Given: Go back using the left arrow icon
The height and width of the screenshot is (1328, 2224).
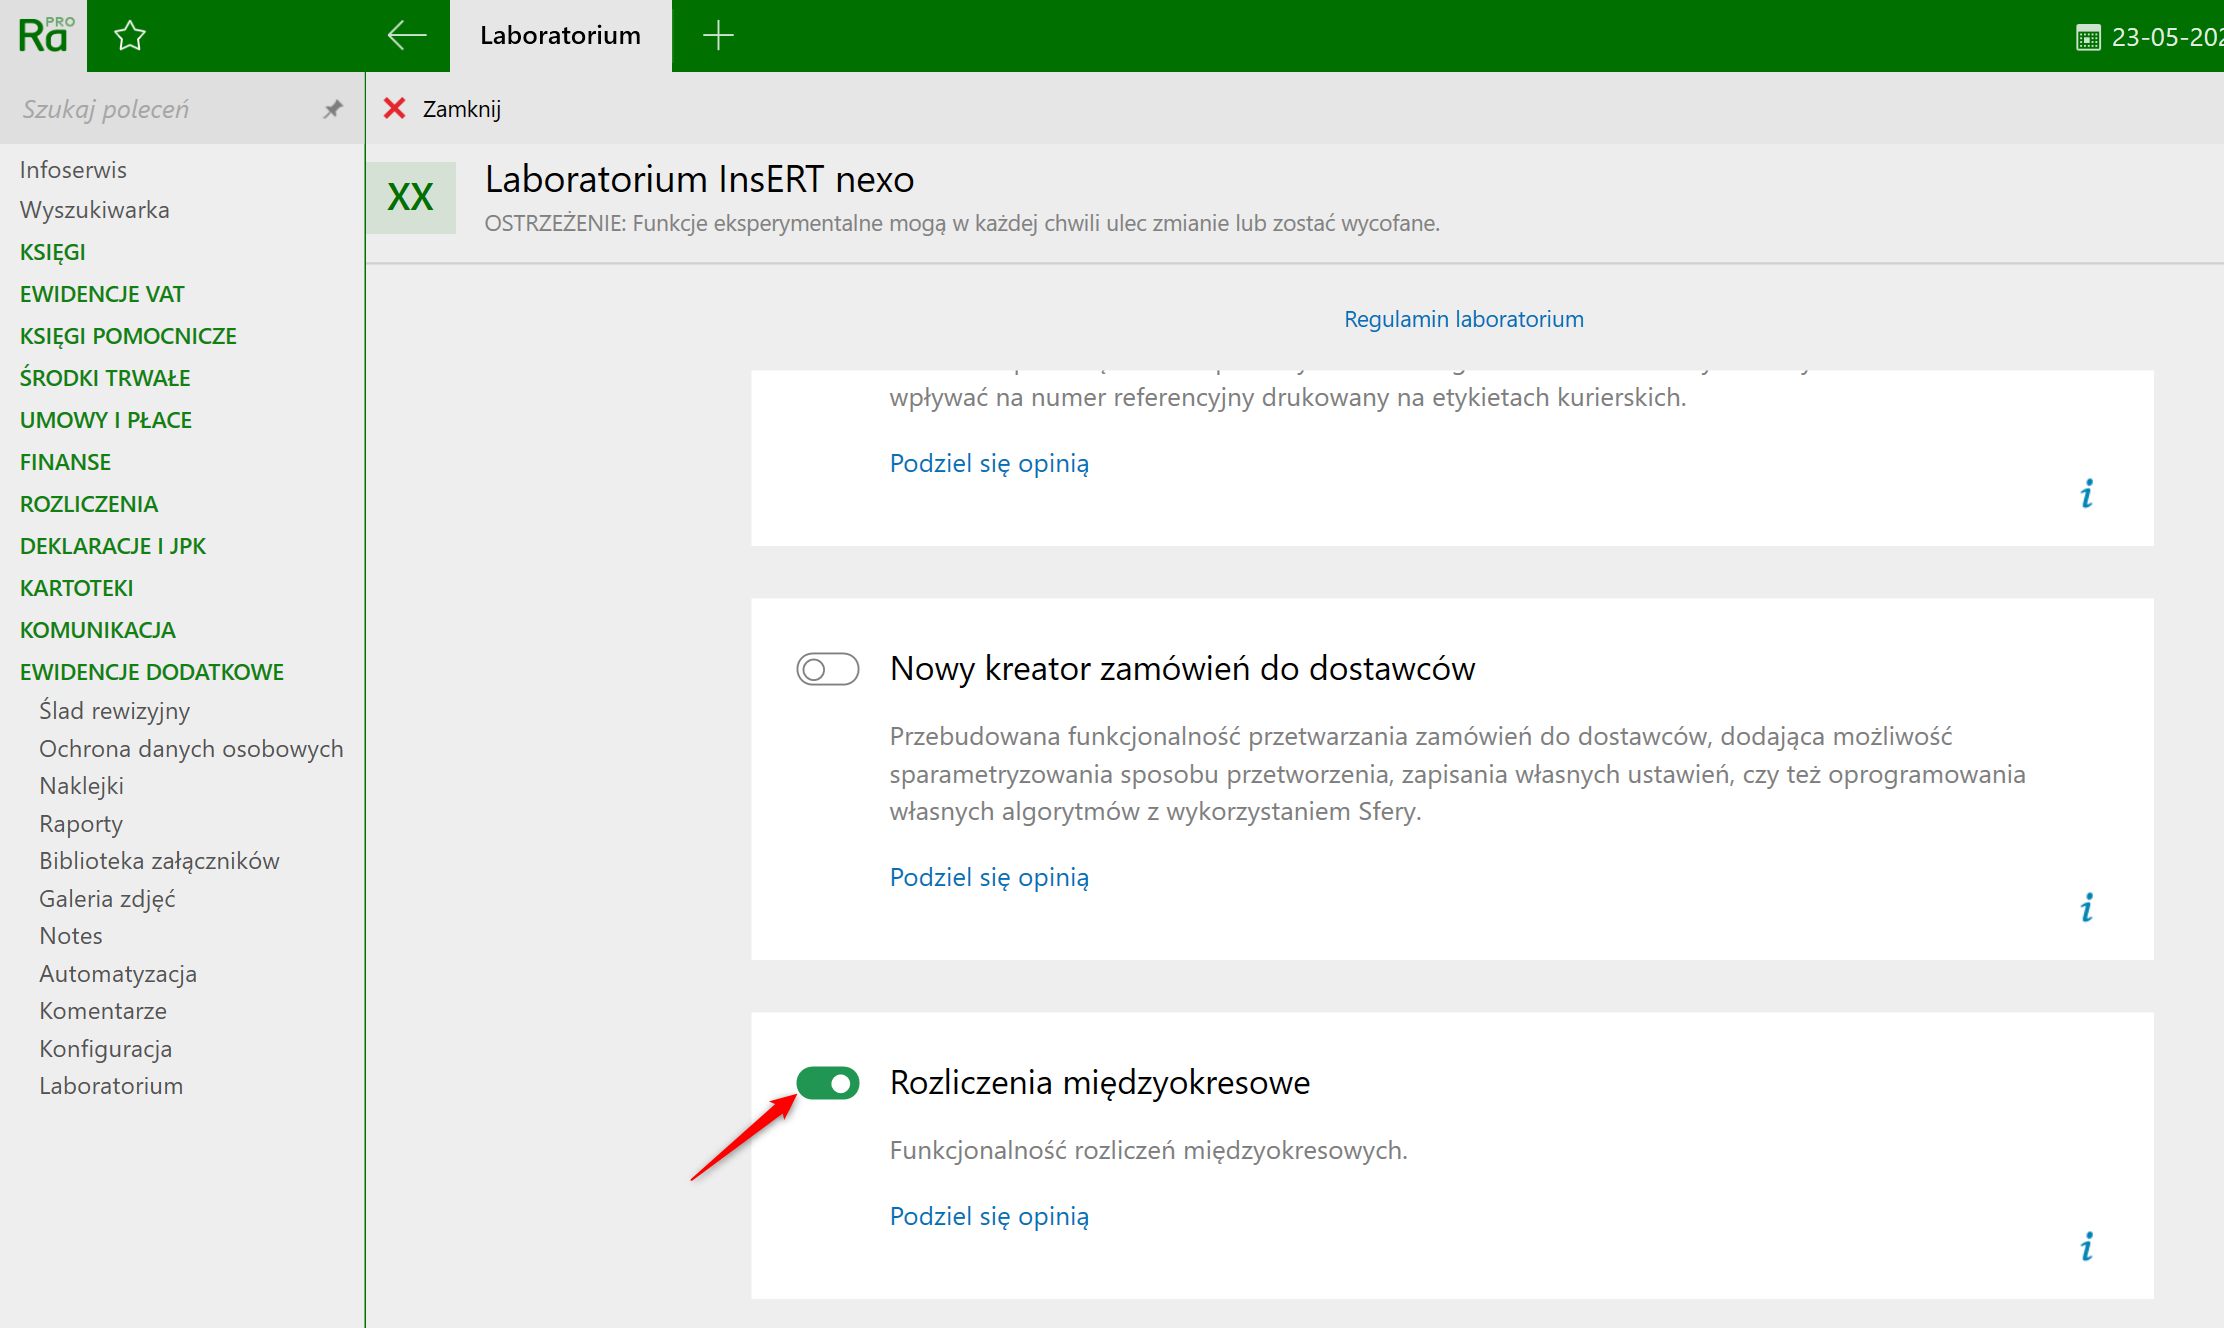Looking at the screenshot, I should [x=406, y=36].
